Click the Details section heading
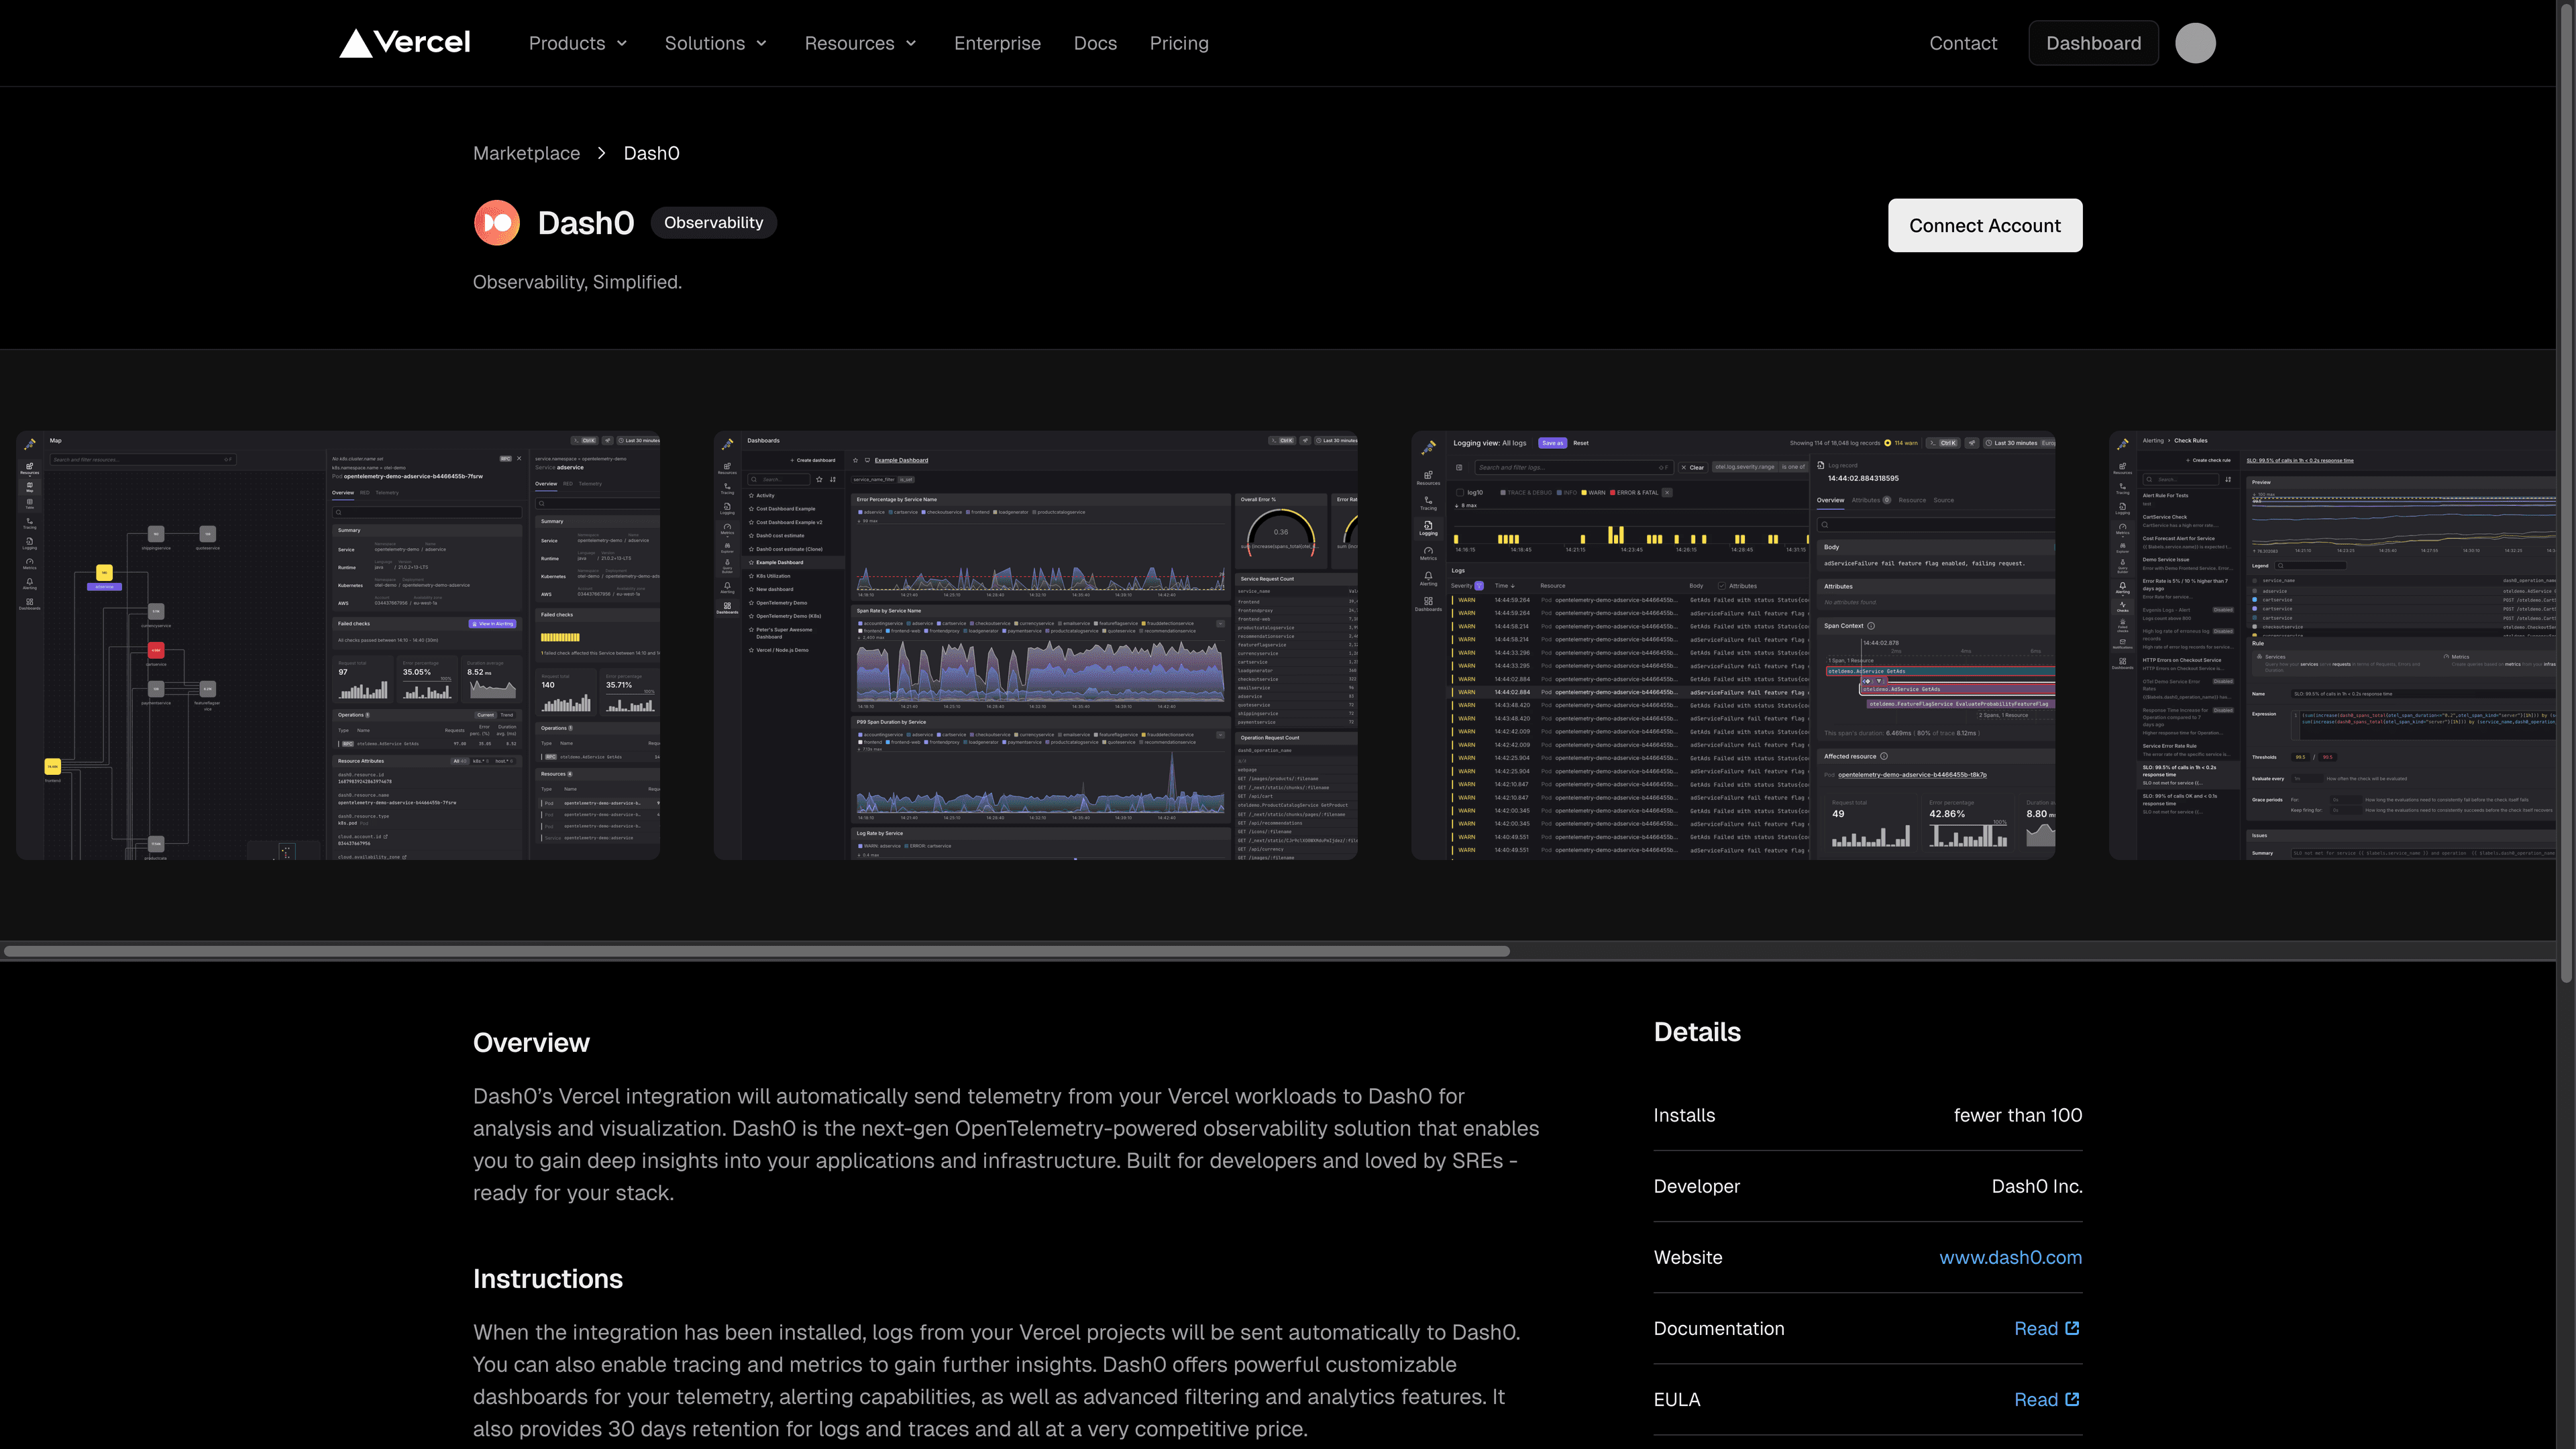The height and width of the screenshot is (1449, 2576). tap(1697, 1032)
